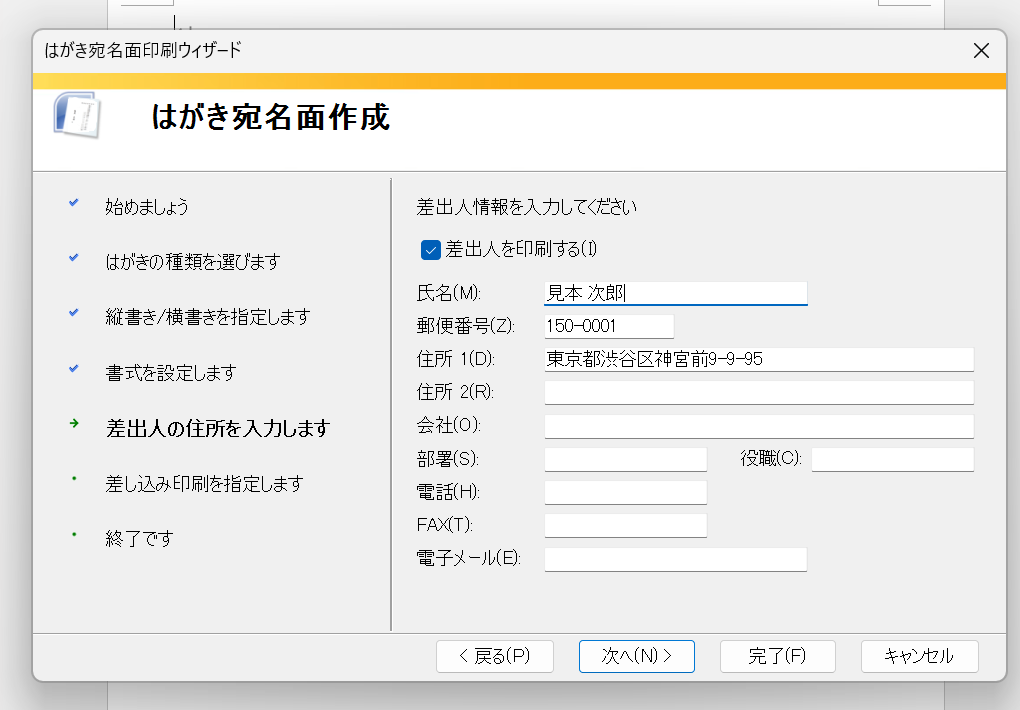1020x710 pixels.
Task: Go back with the 戻る(P) button
Action: click(x=494, y=656)
